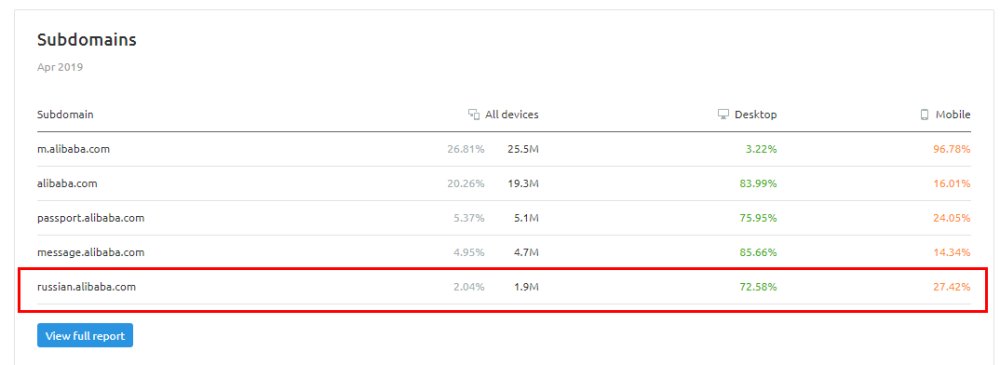Click the All devices icon in header
This screenshot has width=1000, height=365.
point(473,115)
